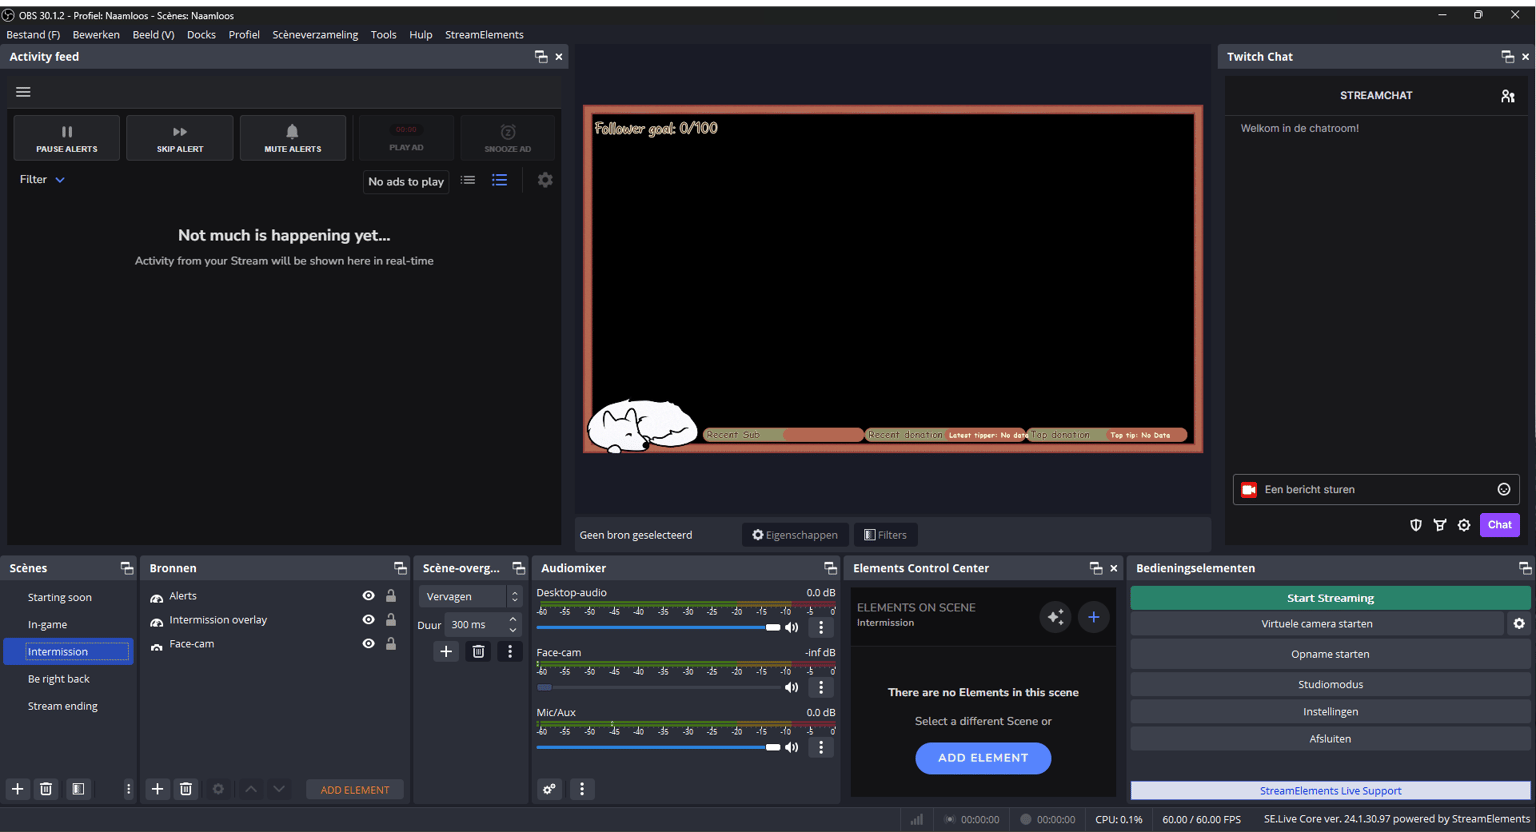This screenshot has width=1536, height=832.
Task: Open the StreamElements menu
Action: [484, 34]
